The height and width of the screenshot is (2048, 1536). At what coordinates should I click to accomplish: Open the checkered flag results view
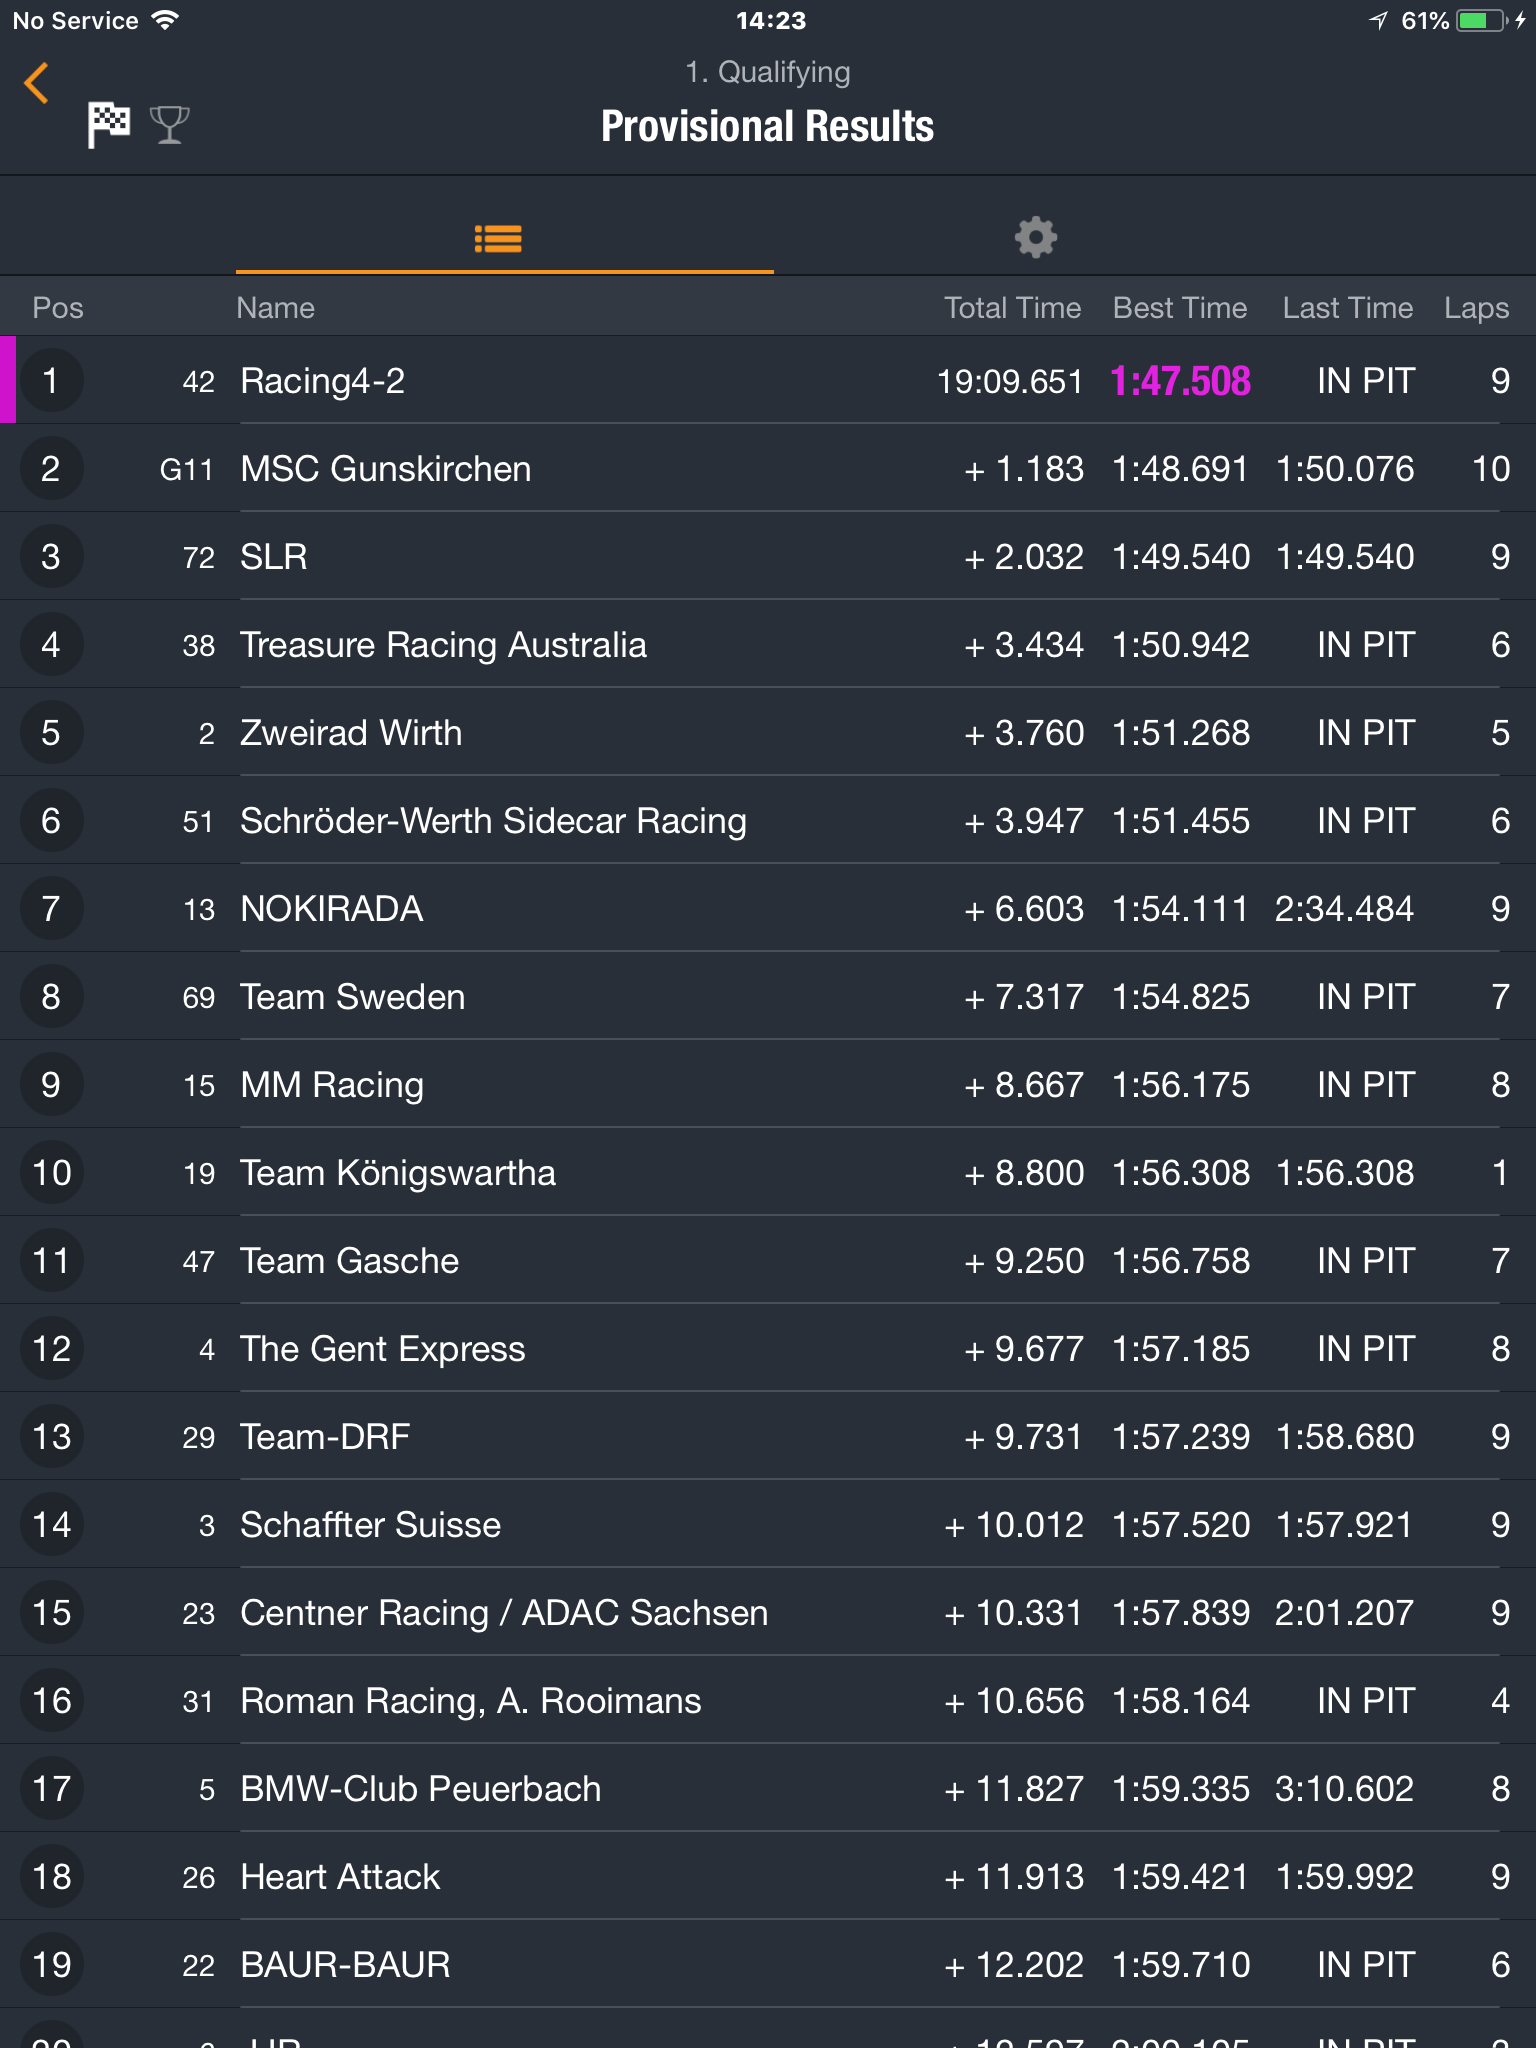tap(108, 125)
